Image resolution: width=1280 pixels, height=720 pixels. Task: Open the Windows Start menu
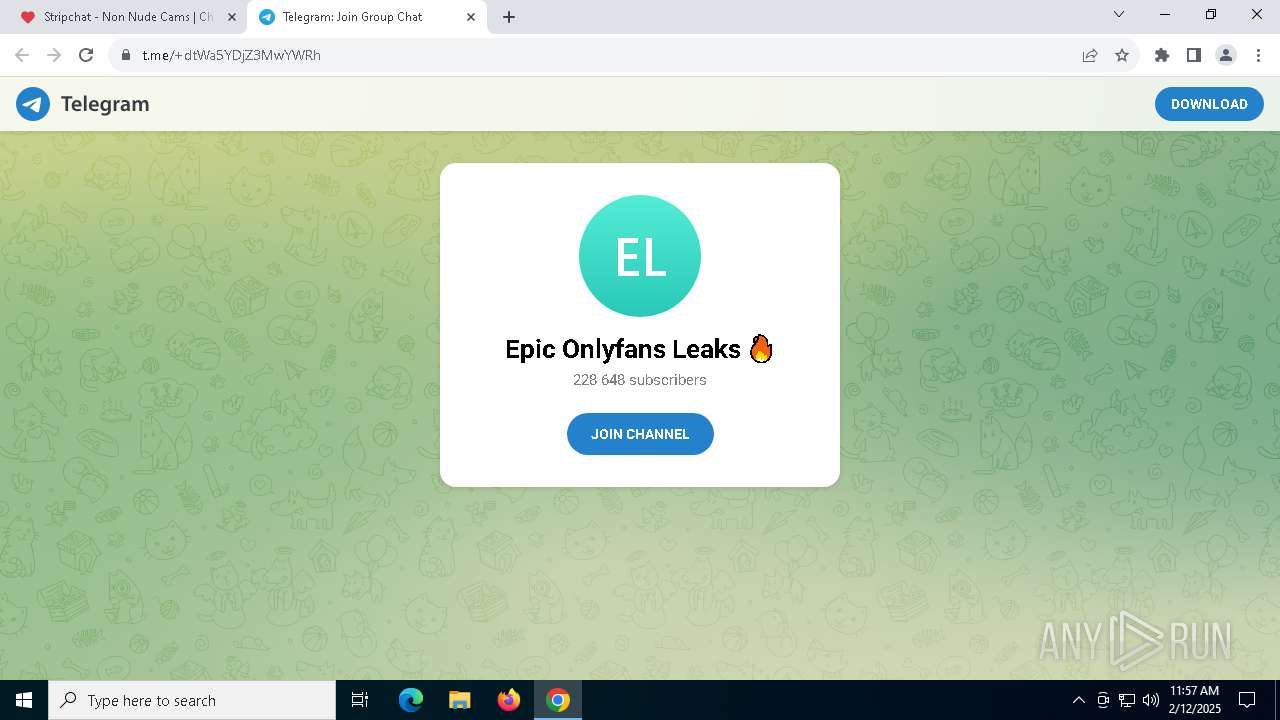[24, 700]
